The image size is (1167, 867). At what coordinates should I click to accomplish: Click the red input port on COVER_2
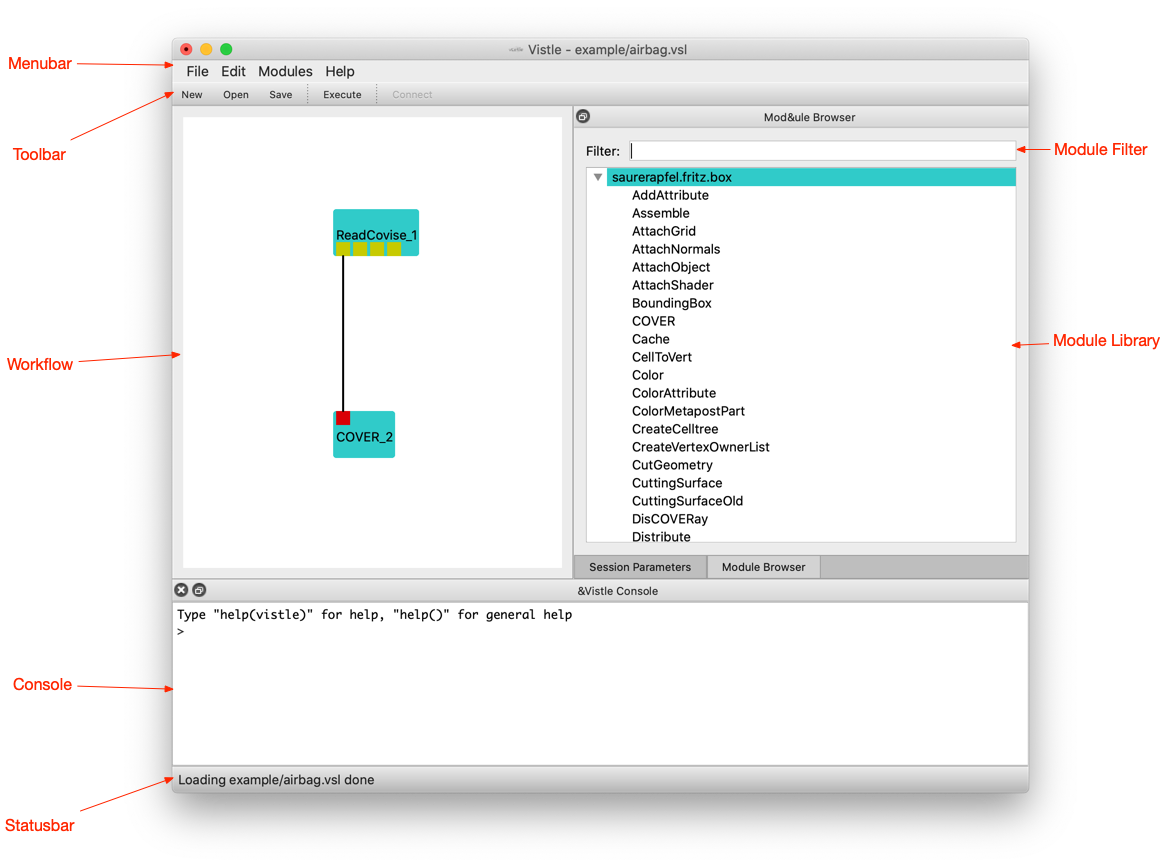343,418
